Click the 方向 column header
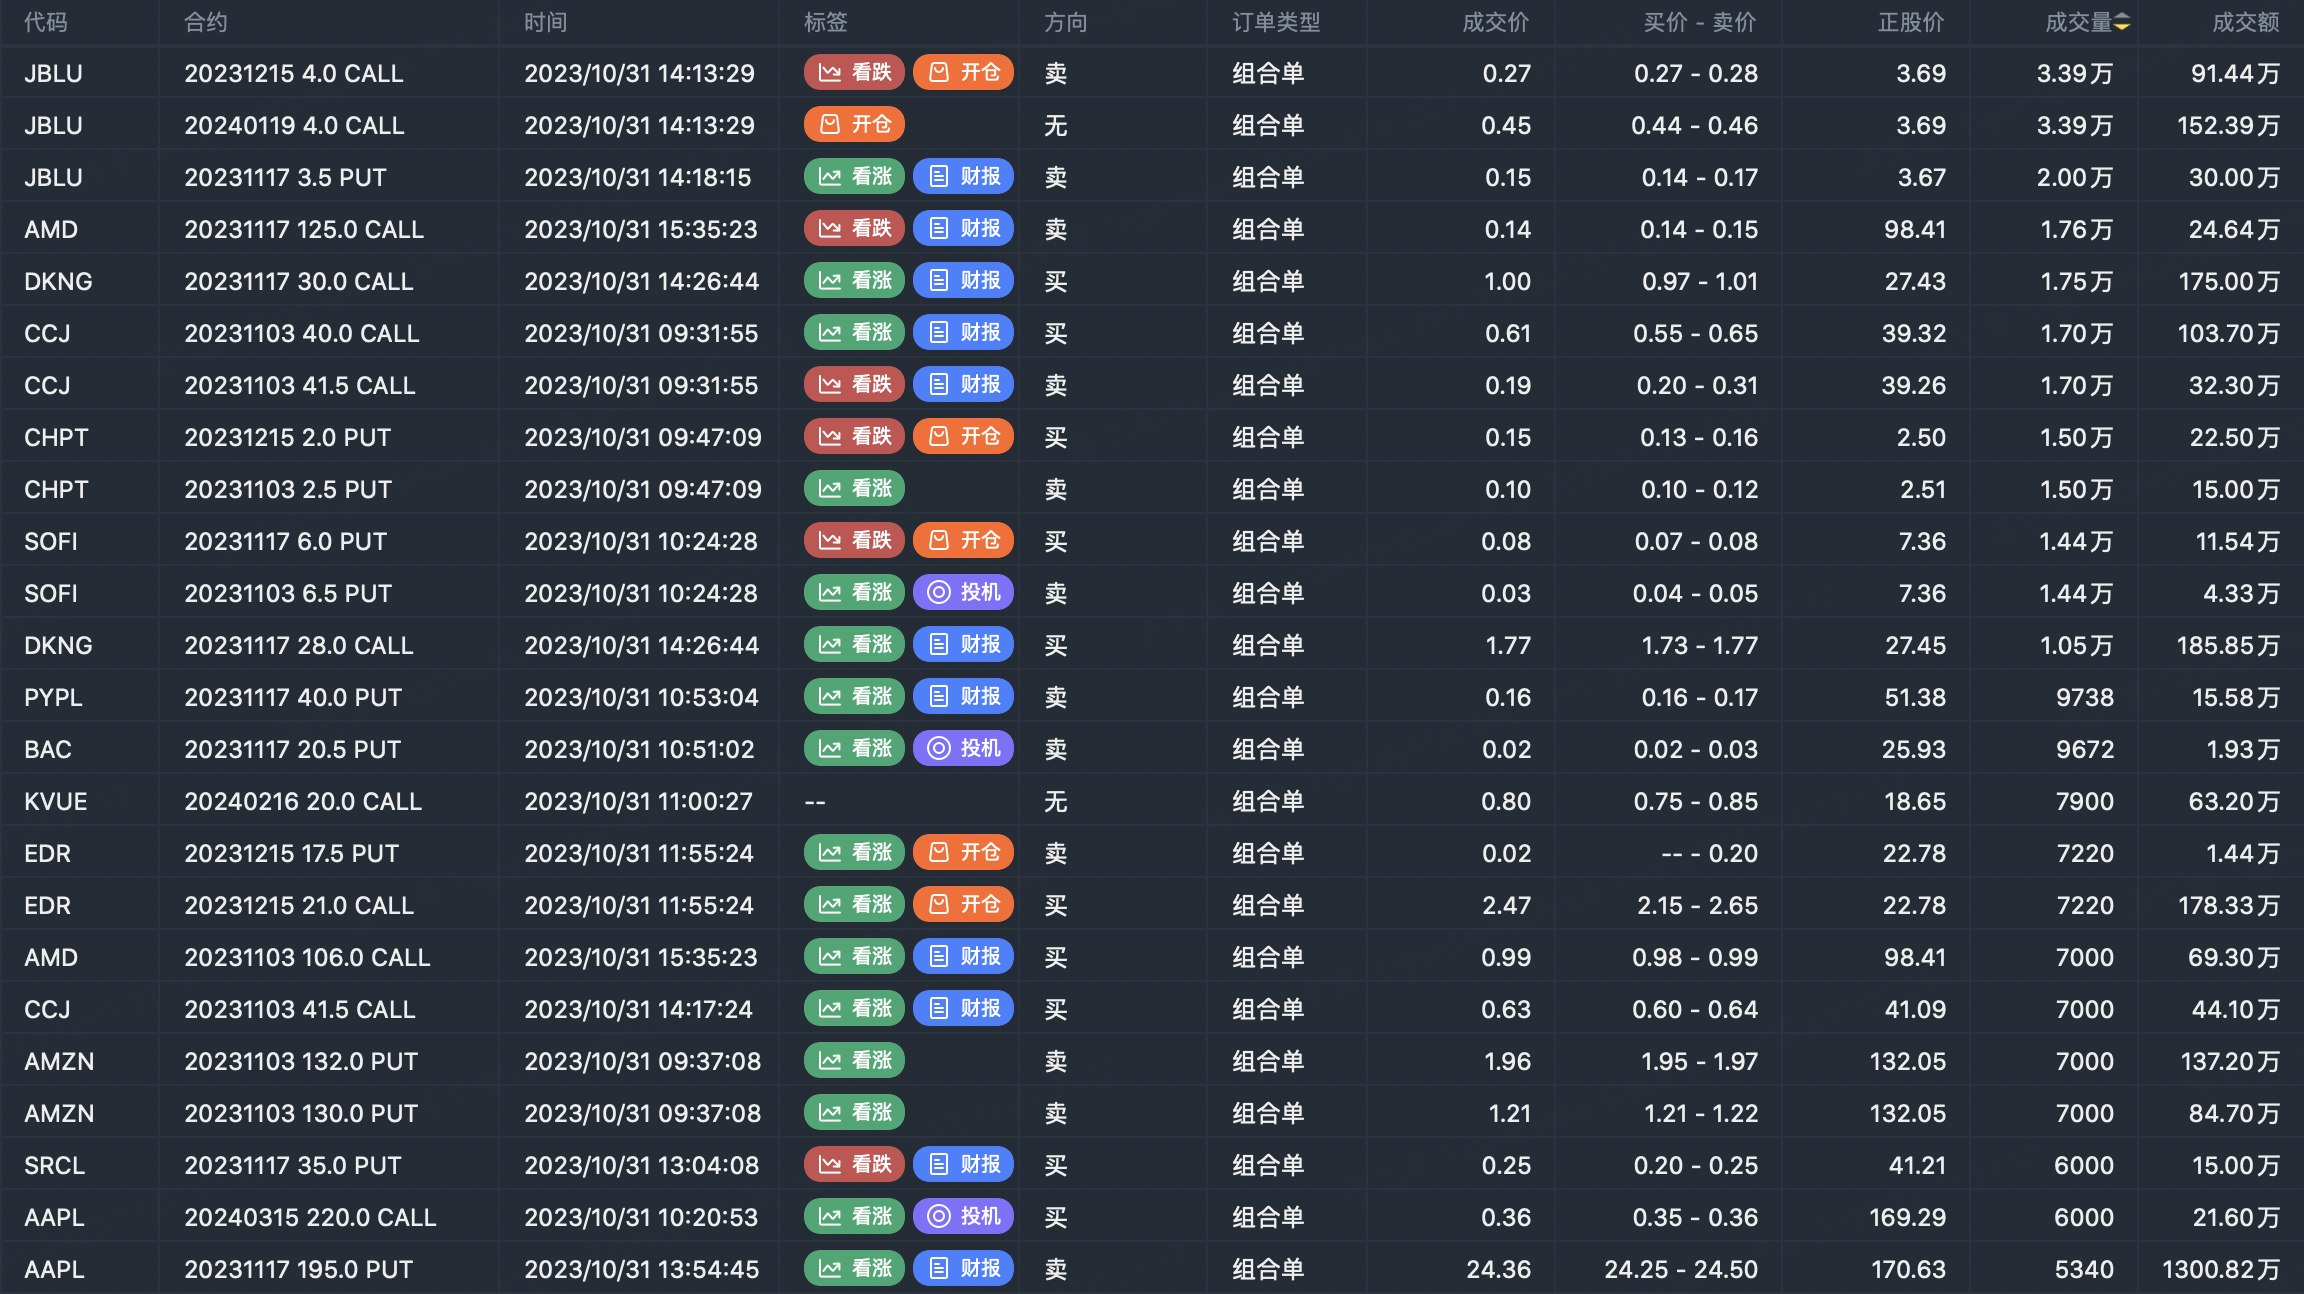Screen dimensions: 2304x1294 pos(1066,22)
